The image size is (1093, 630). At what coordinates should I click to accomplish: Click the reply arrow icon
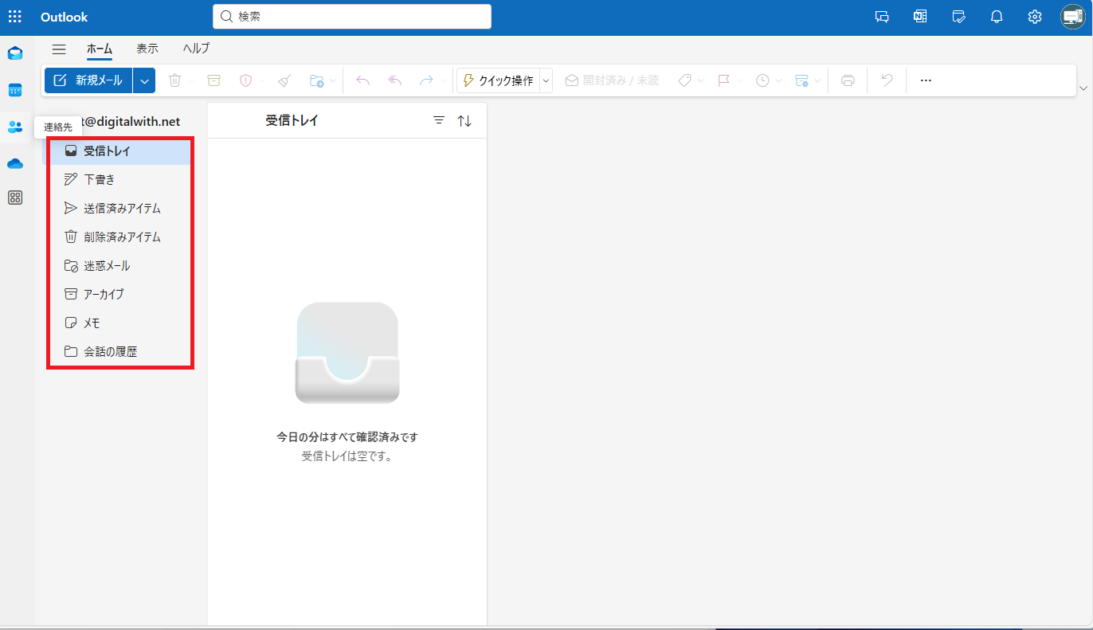pos(362,81)
